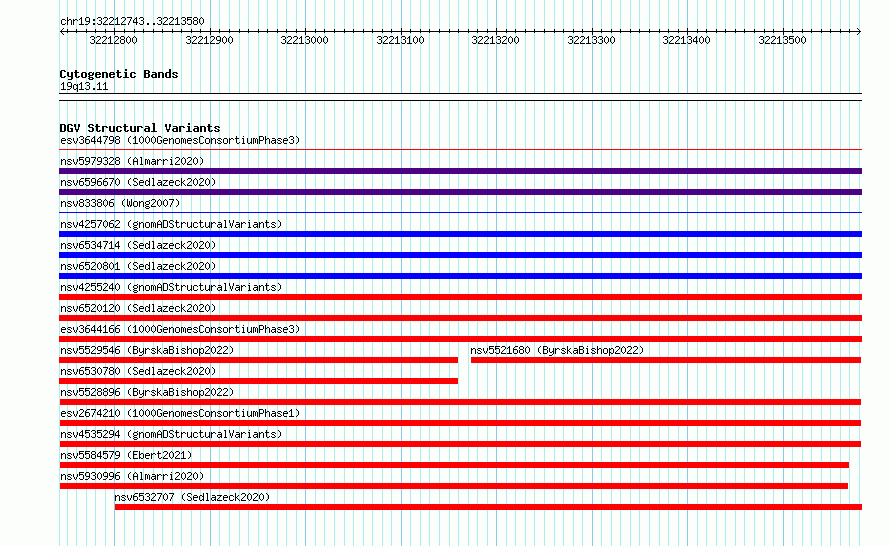Click the thin red line under esv3644798

pyautogui.click(x=460, y=150)
